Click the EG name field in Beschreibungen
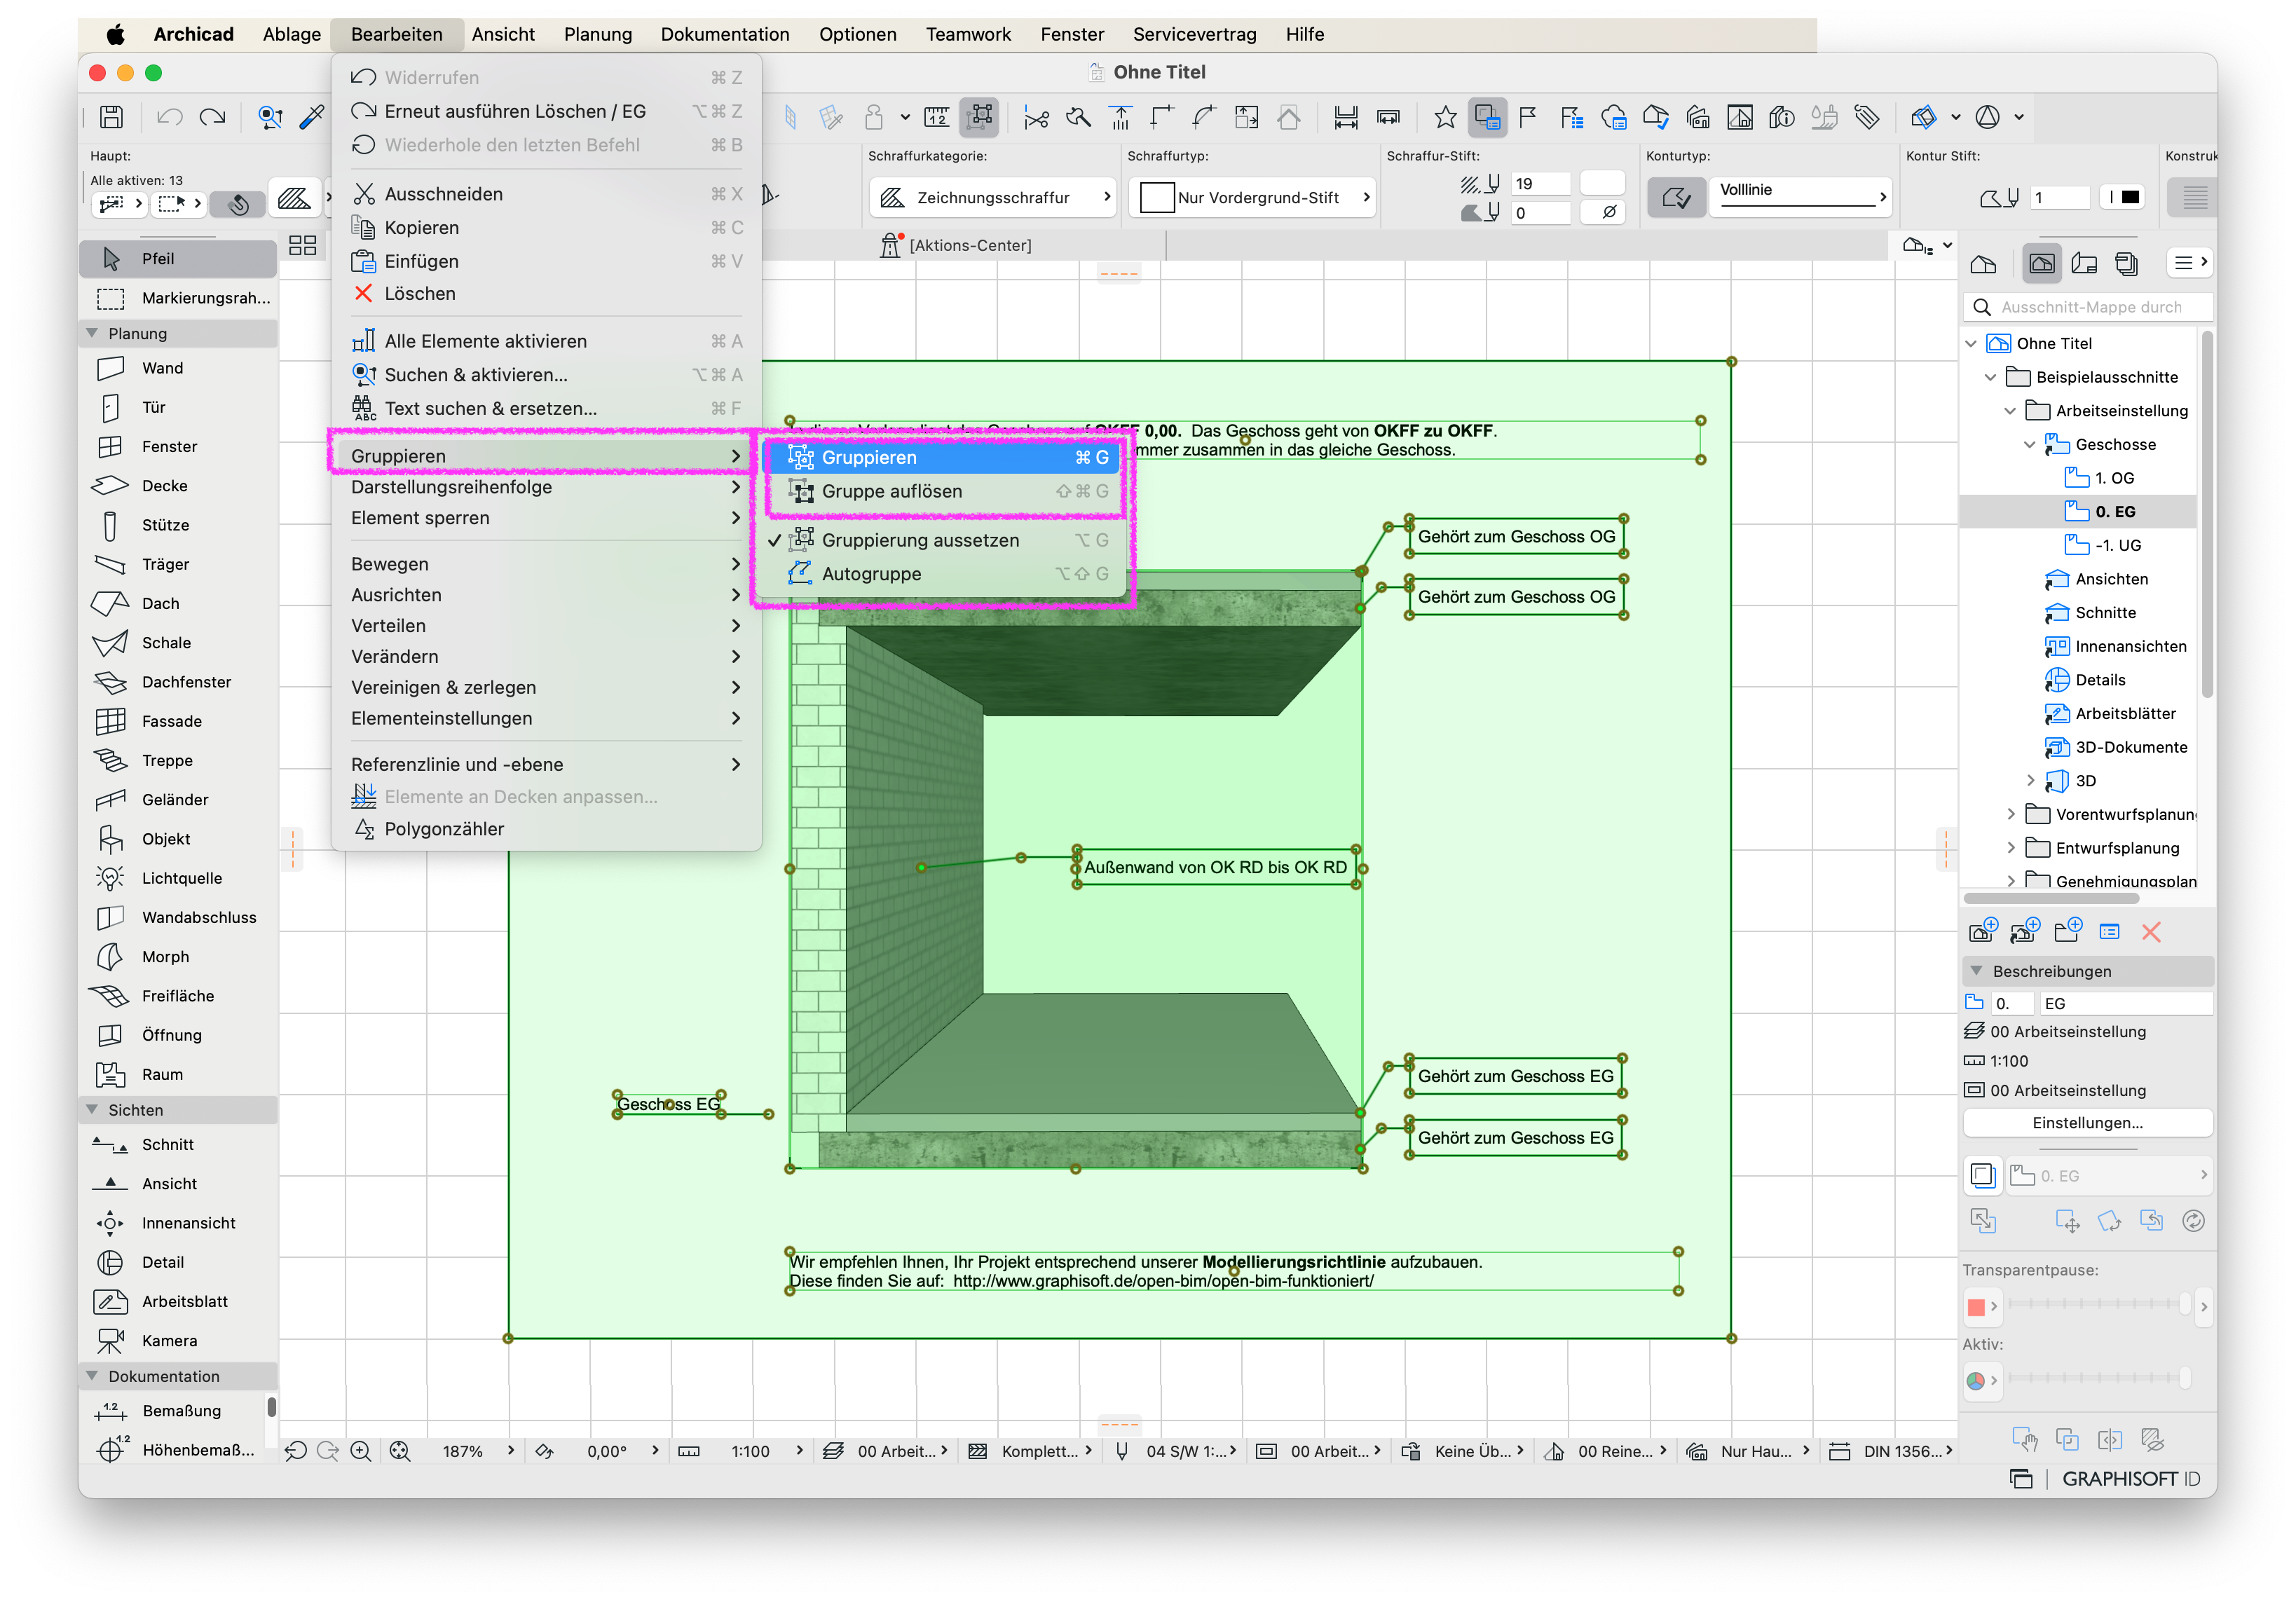 point(2125,1003)
